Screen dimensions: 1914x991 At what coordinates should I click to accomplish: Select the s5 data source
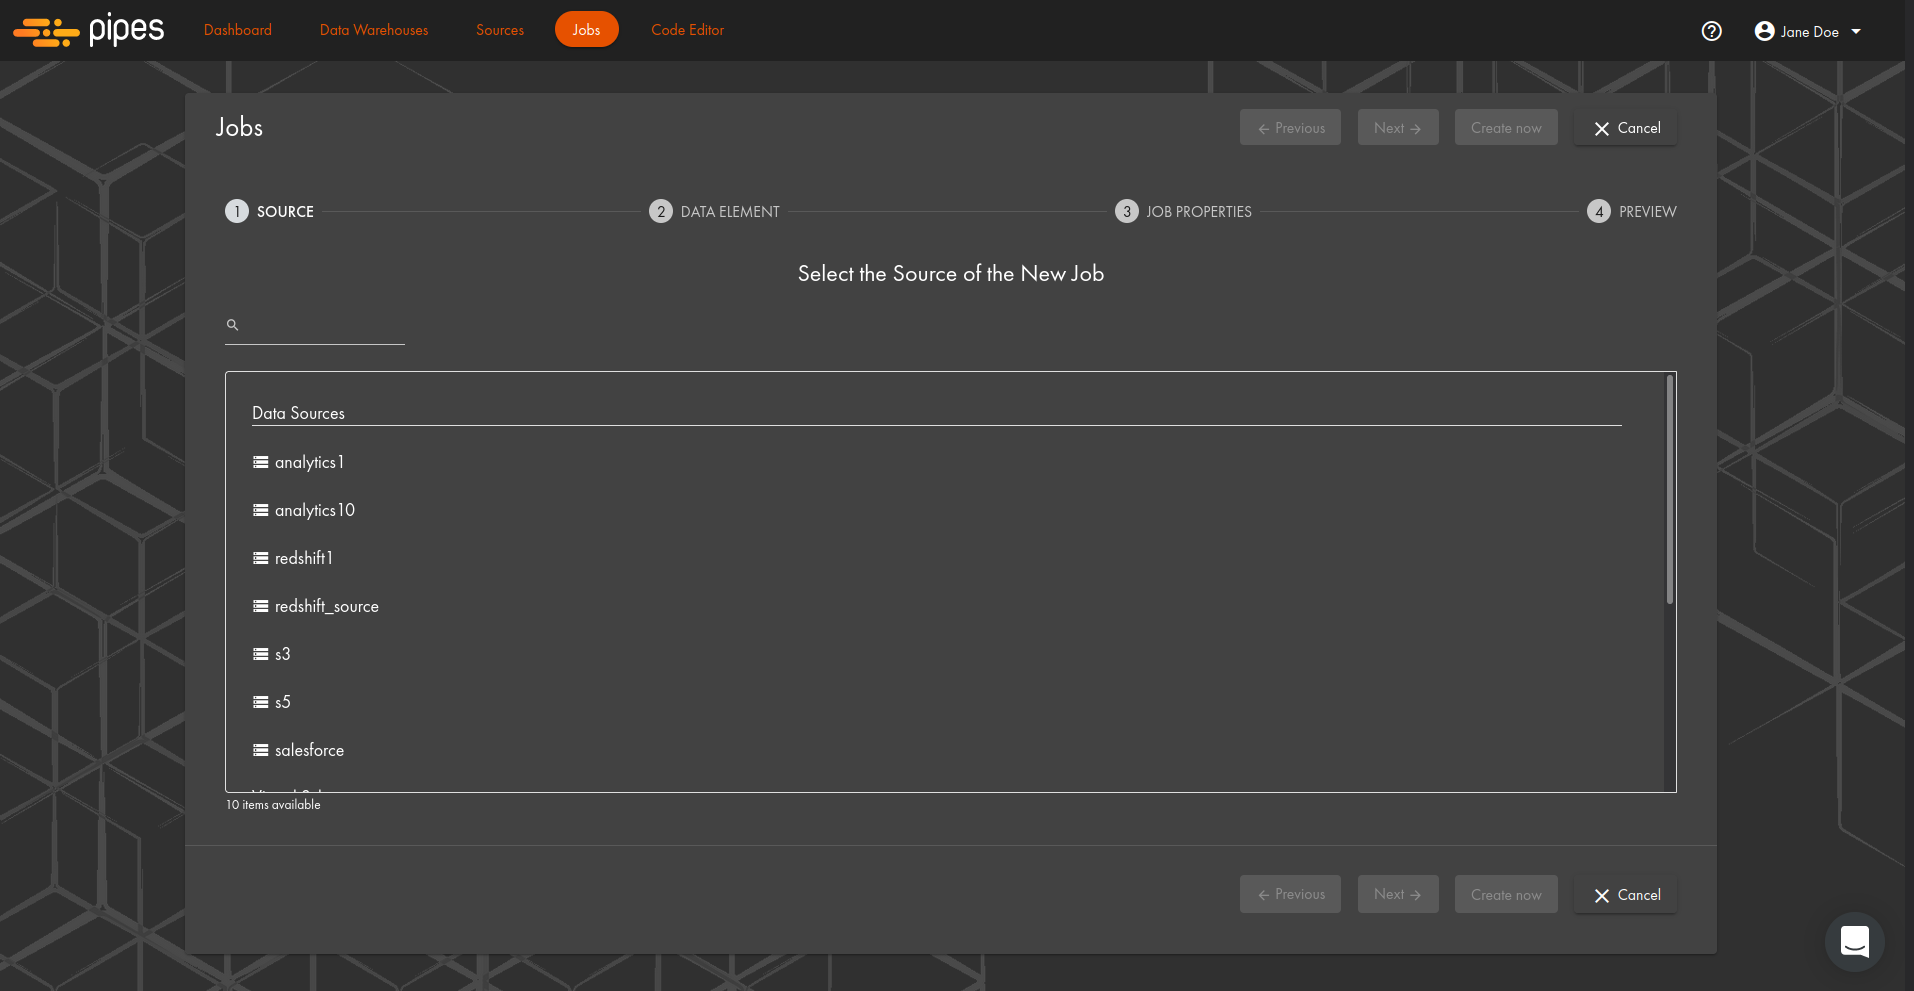pos(282,702)
